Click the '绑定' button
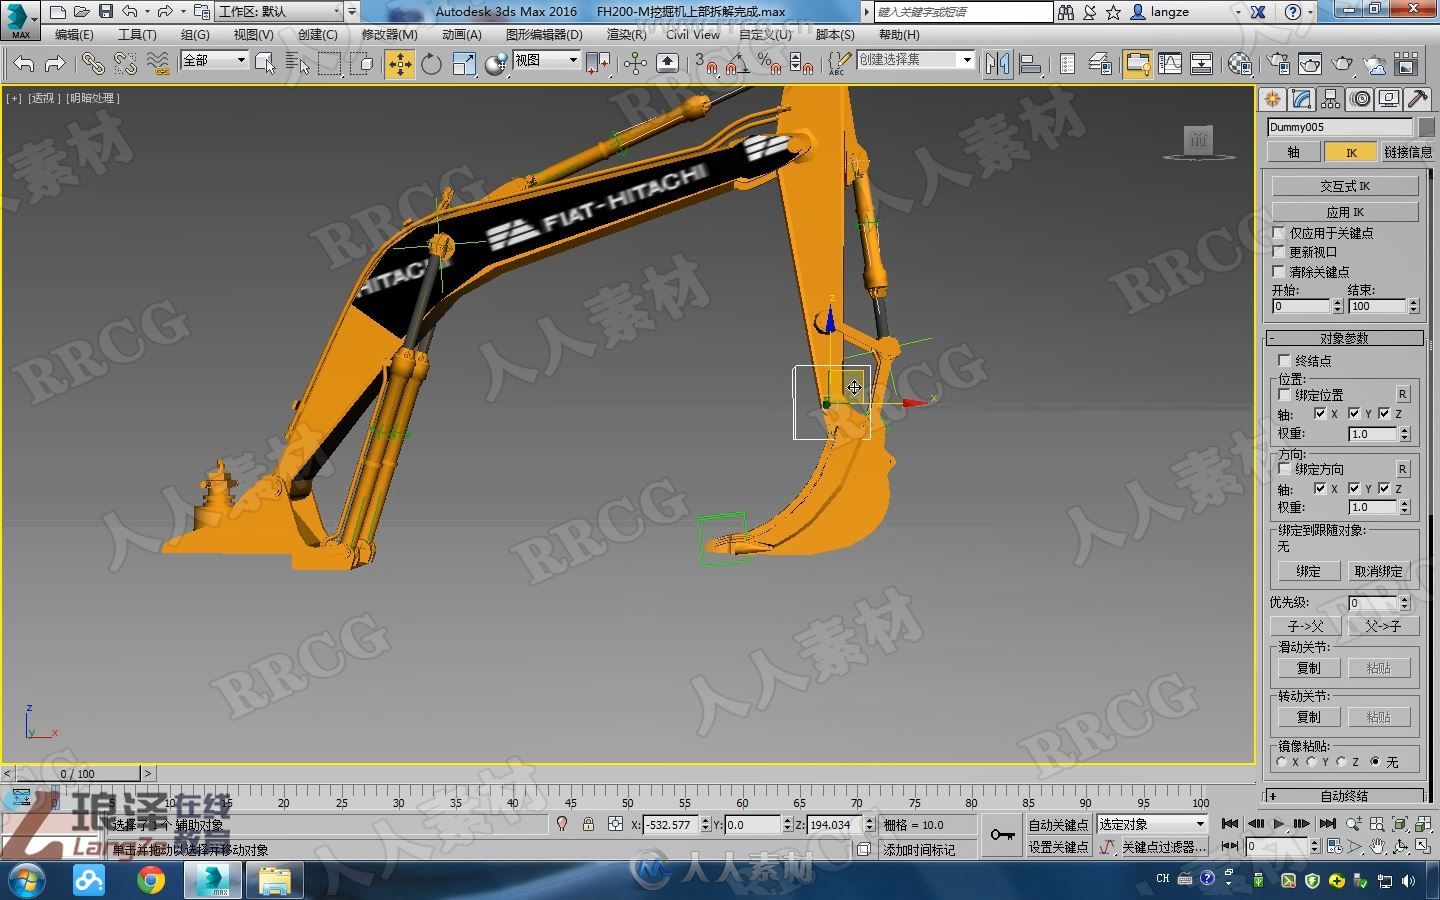Screen dimensions: 1440x900 pos(1308,571)
